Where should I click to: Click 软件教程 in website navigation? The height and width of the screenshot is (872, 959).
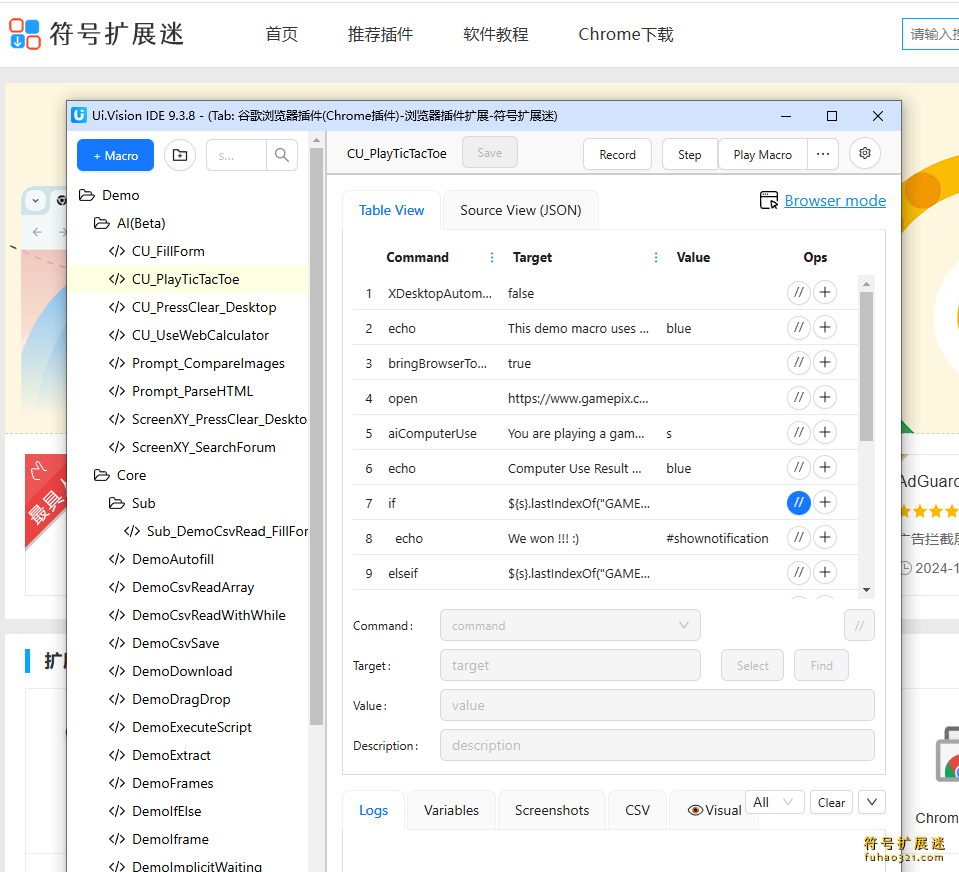495,34
